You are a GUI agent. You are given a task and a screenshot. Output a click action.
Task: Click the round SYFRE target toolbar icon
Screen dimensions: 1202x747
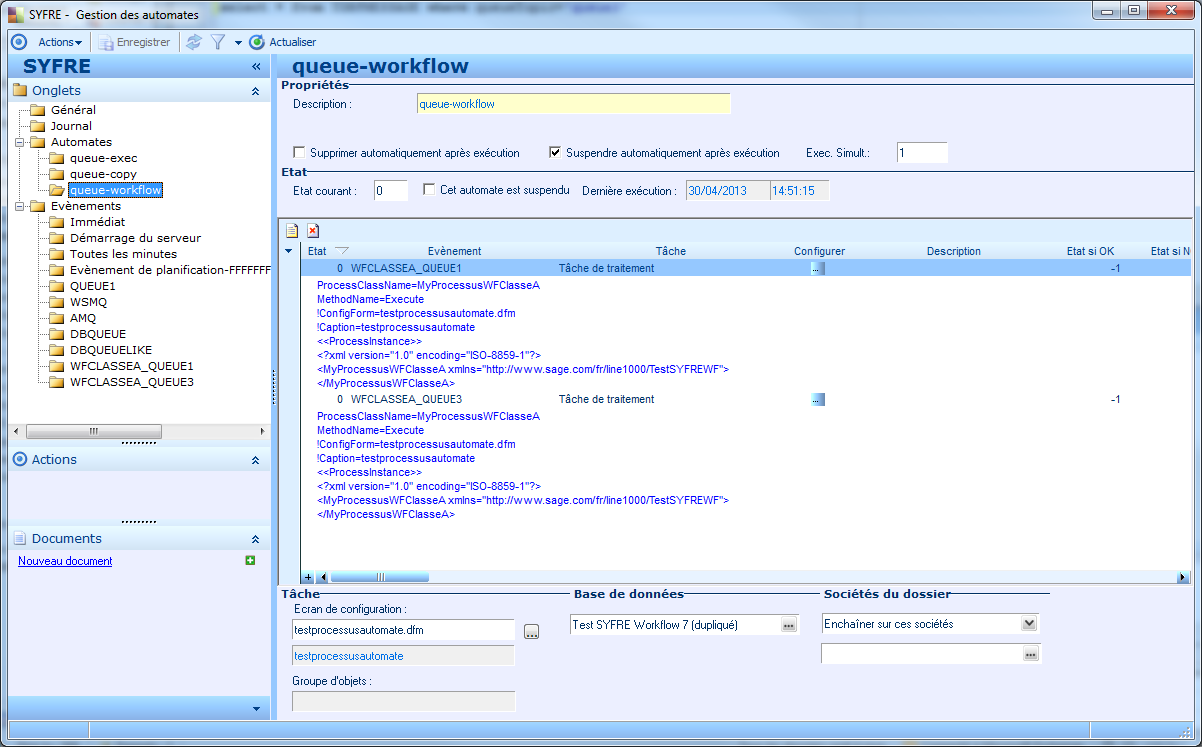[x=18, y=42]
